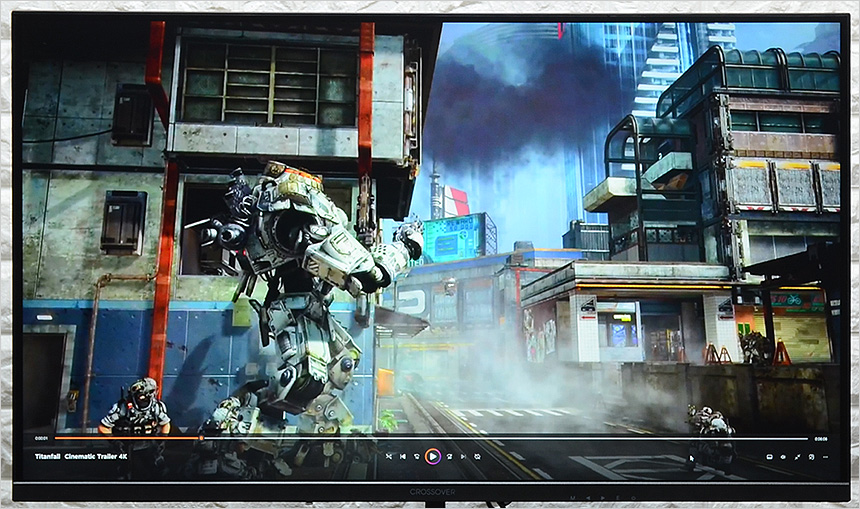The width and height of the screenshot is (860, 509).
Task: Toggle repeat mode for playback
Action: coord(477,456)
